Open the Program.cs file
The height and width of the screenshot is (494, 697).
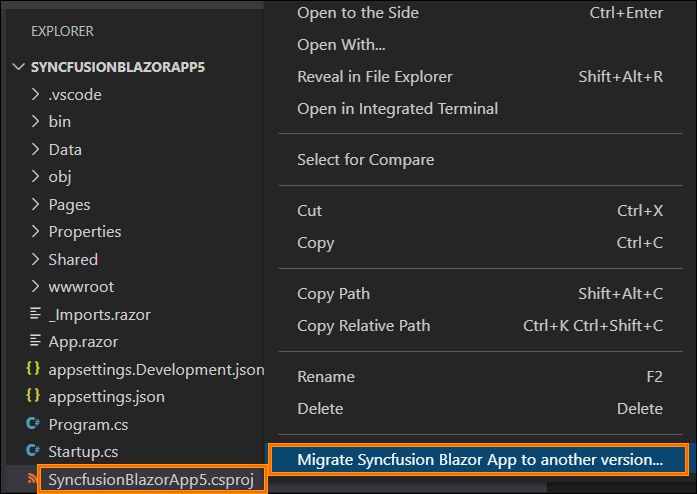(88, 425)
